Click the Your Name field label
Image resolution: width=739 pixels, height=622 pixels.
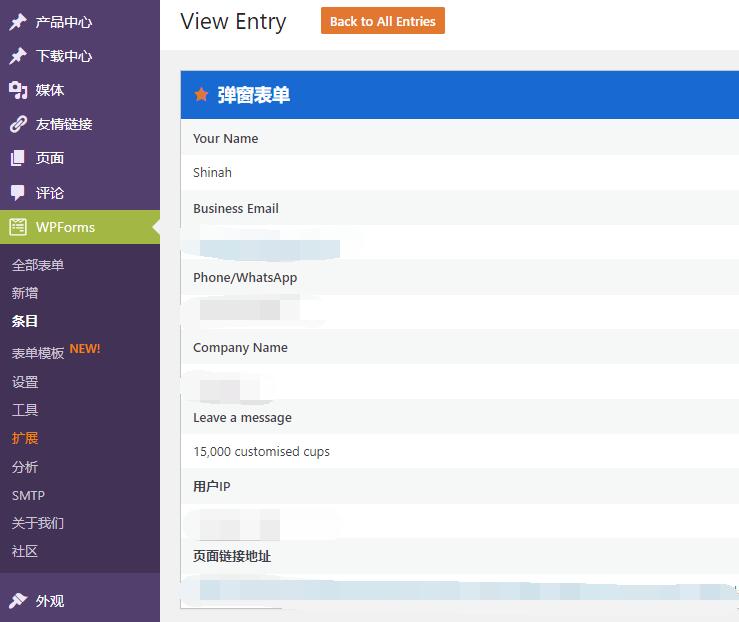(226, 139)
